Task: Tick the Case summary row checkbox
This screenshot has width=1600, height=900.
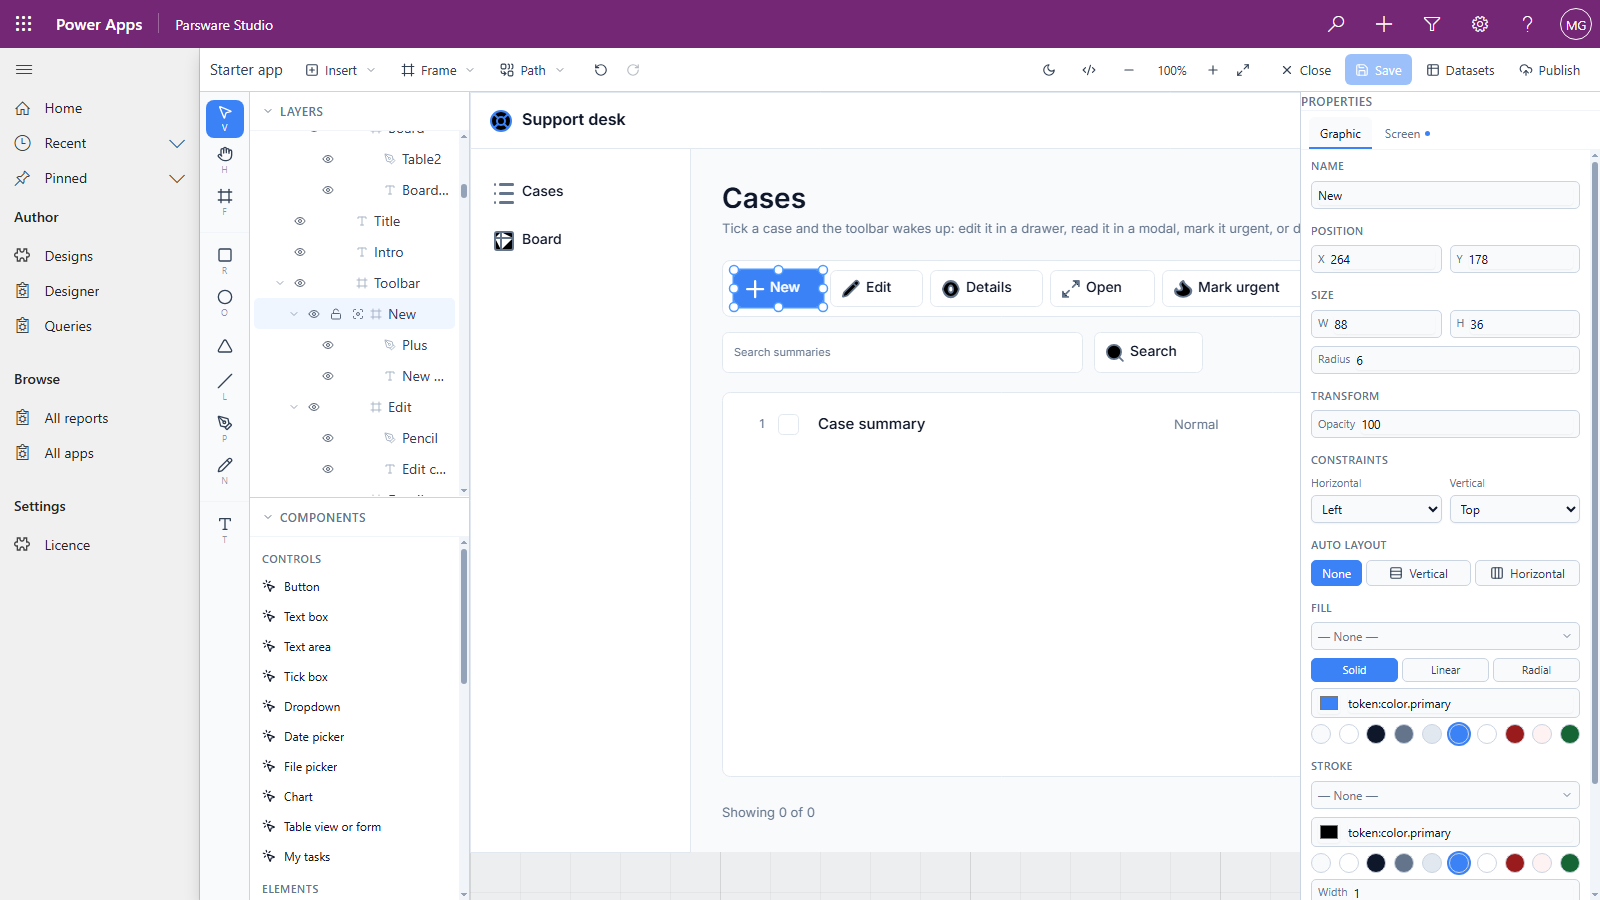Action: pyautogui.click(x=789, y=424)
